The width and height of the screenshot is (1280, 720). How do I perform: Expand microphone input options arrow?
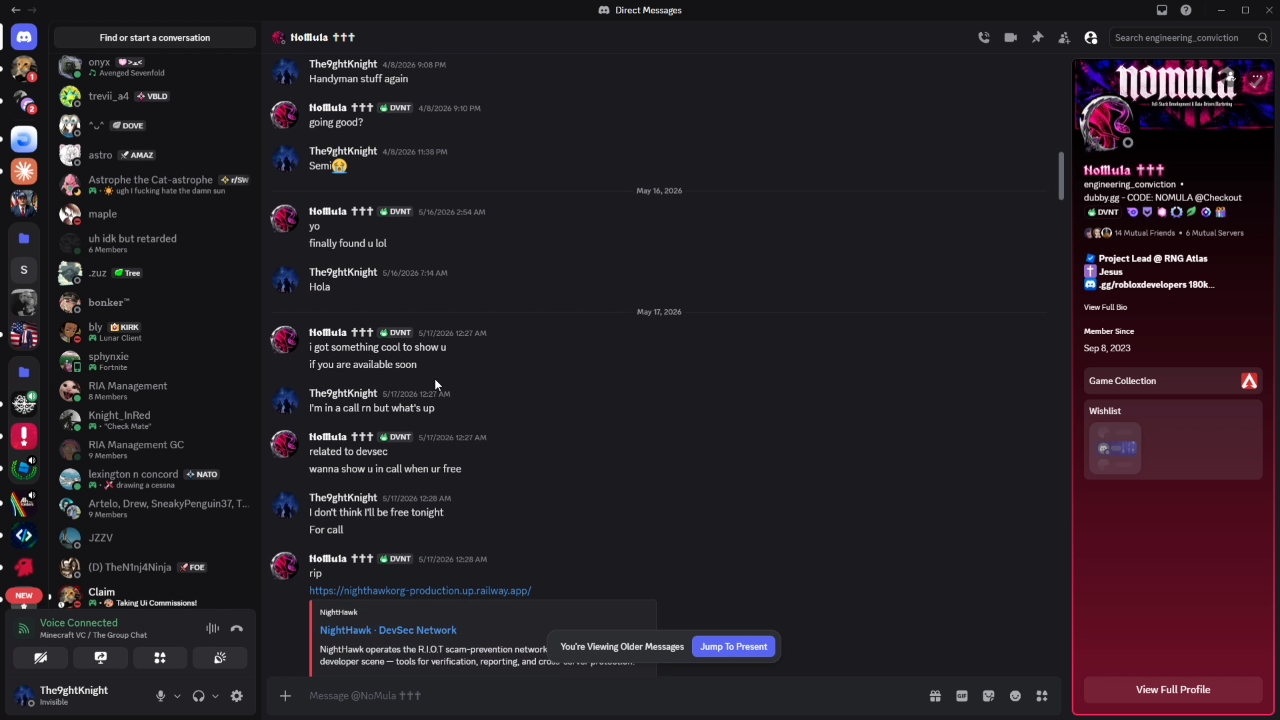177,696
